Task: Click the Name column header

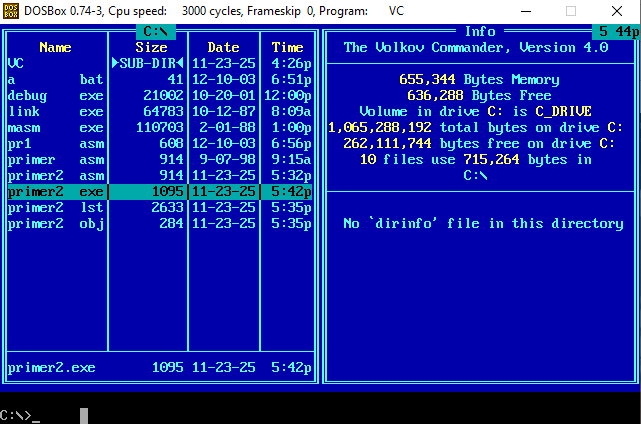Action: point(55,47)
